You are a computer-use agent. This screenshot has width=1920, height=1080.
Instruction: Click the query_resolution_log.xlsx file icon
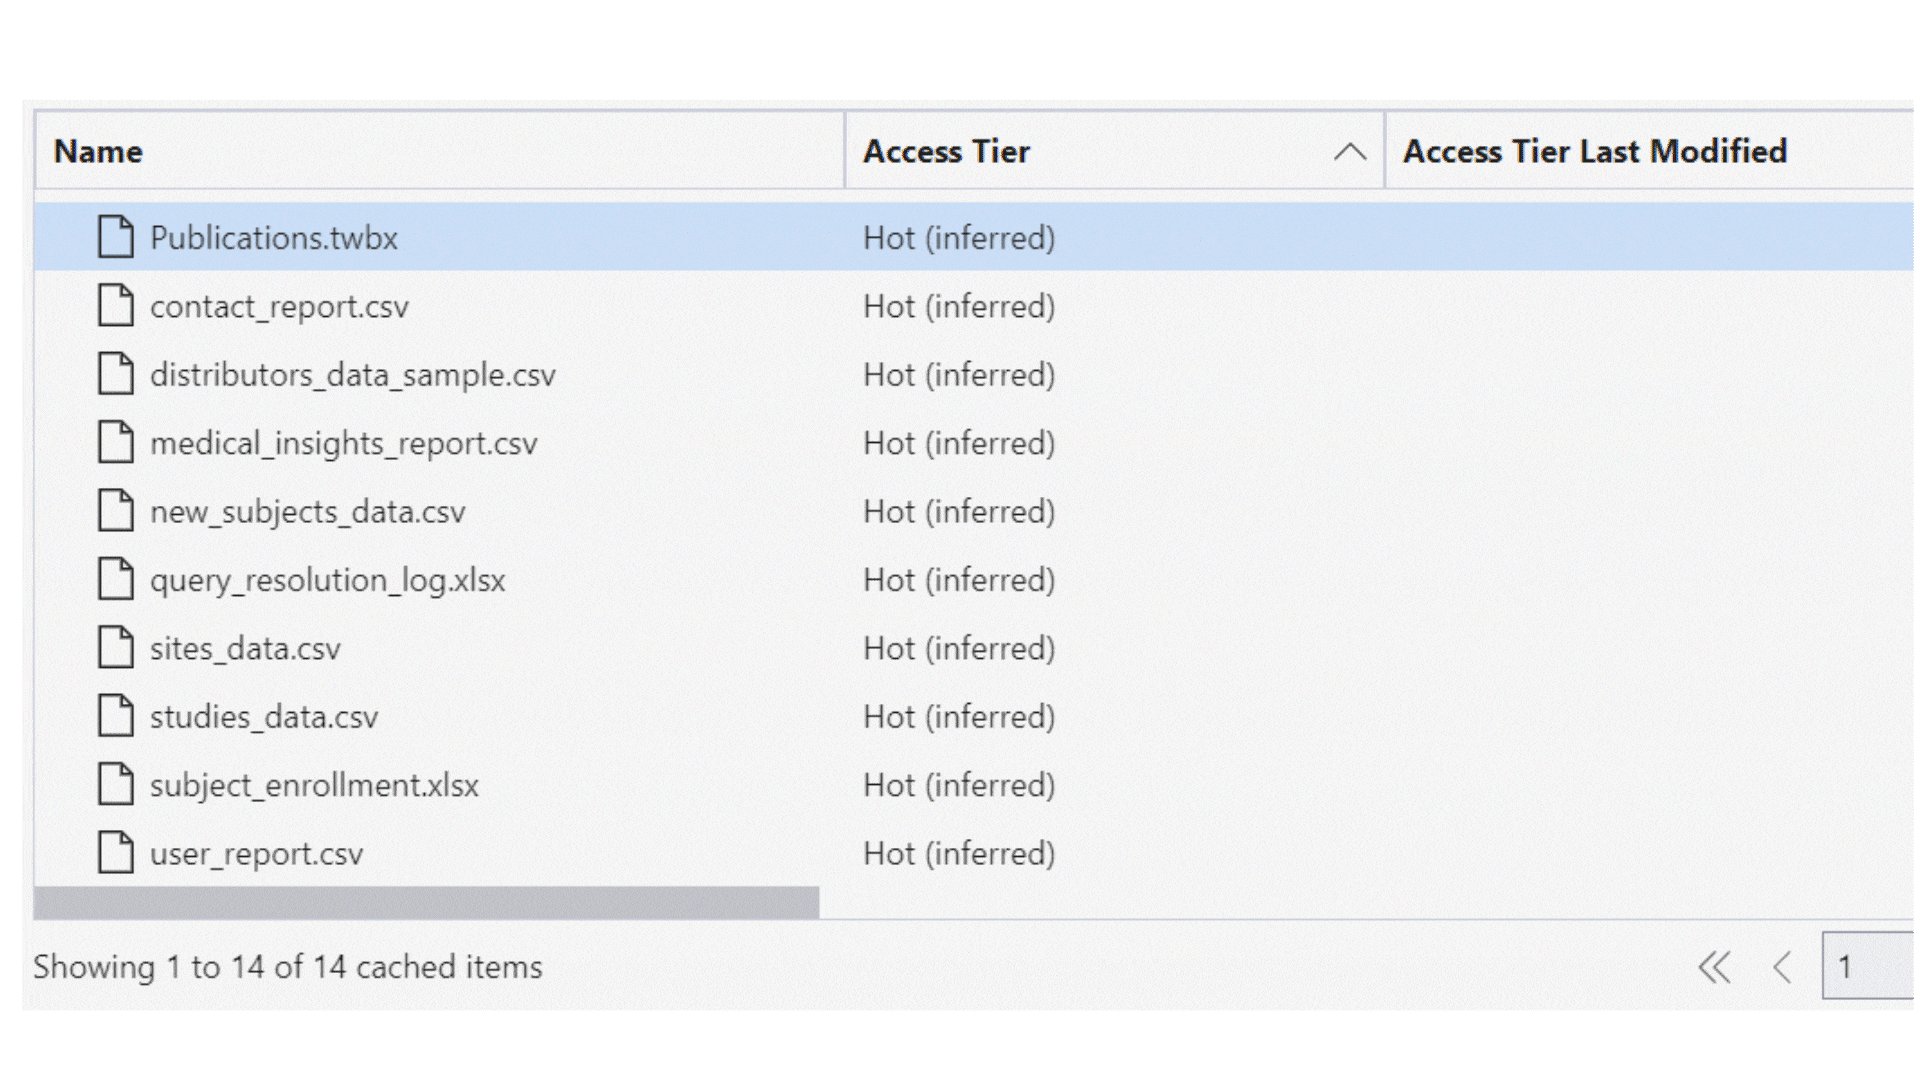(116, 580)
